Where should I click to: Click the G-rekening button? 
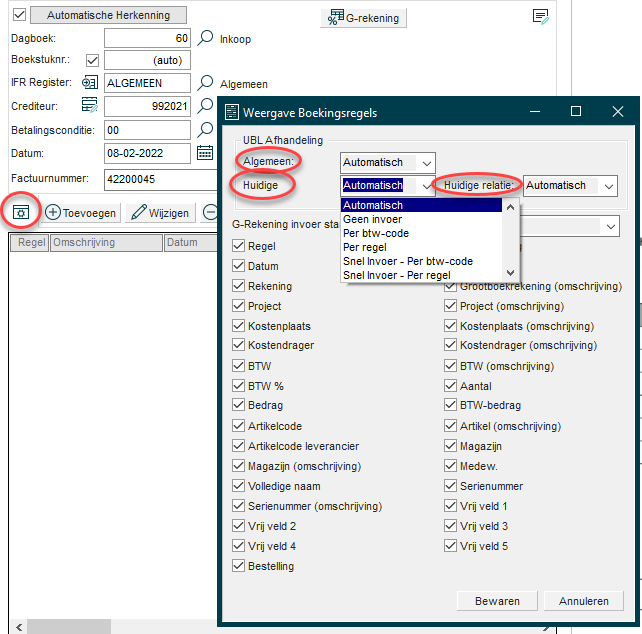tap(363, 18)
